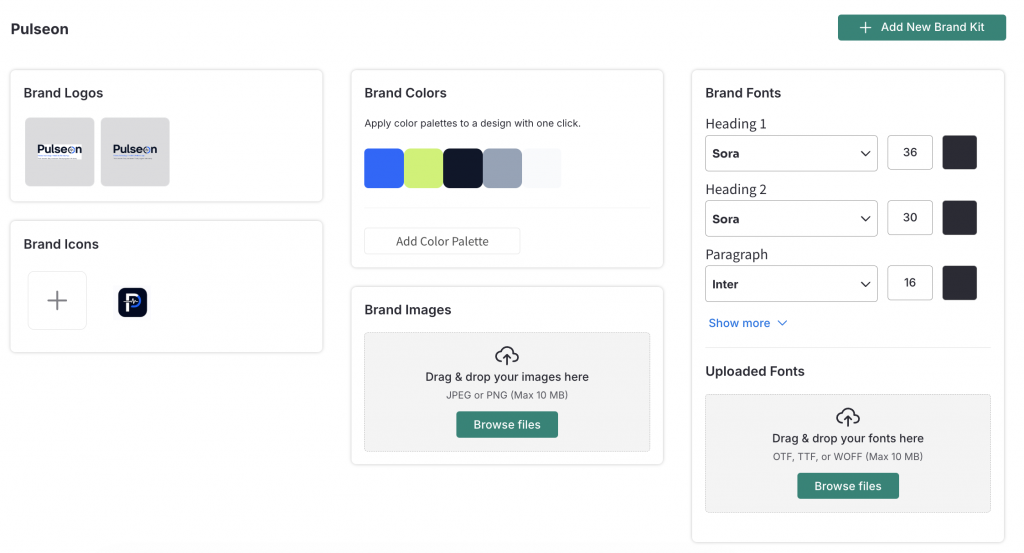1024x553 pixels.
Task: Click the Uploaded Fonts cloud upload icon
Action: coord(848,417)
